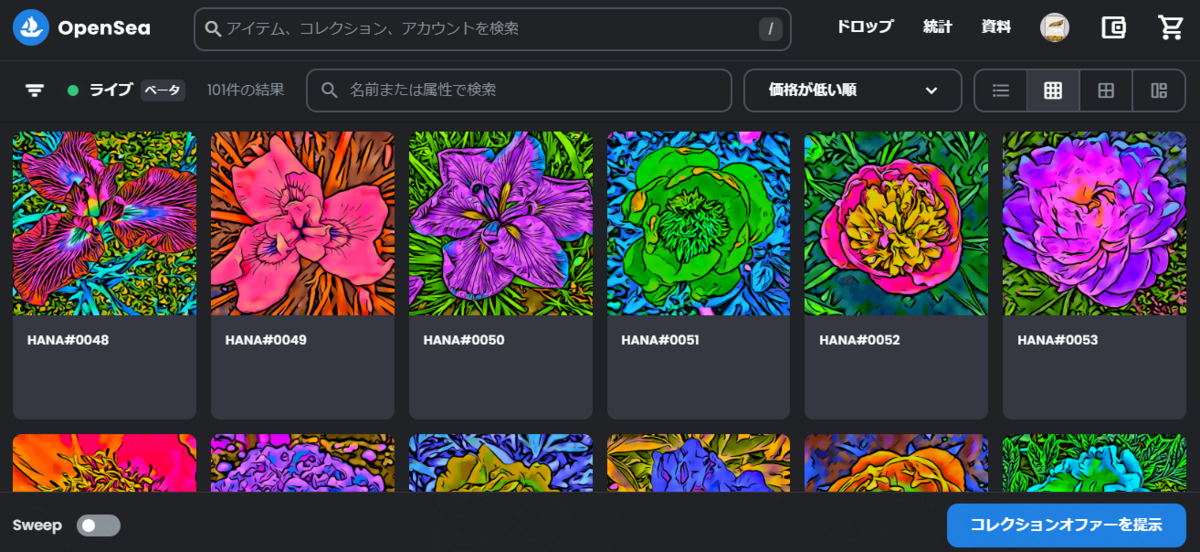Image resolution: width=1200 pixels, height=552 pixels.
Task: Click the magnifier in the global search bar
Action: tap(213, 29)
